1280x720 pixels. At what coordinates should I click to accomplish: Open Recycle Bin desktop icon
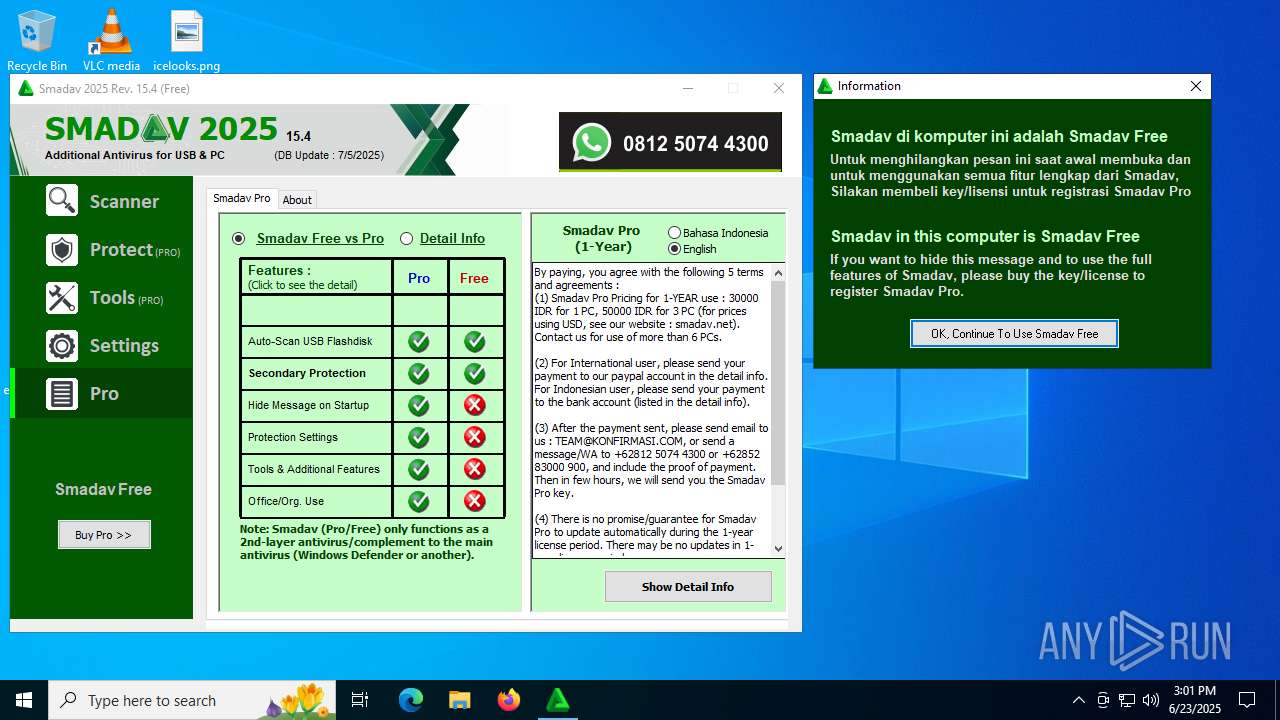point(37,41)
